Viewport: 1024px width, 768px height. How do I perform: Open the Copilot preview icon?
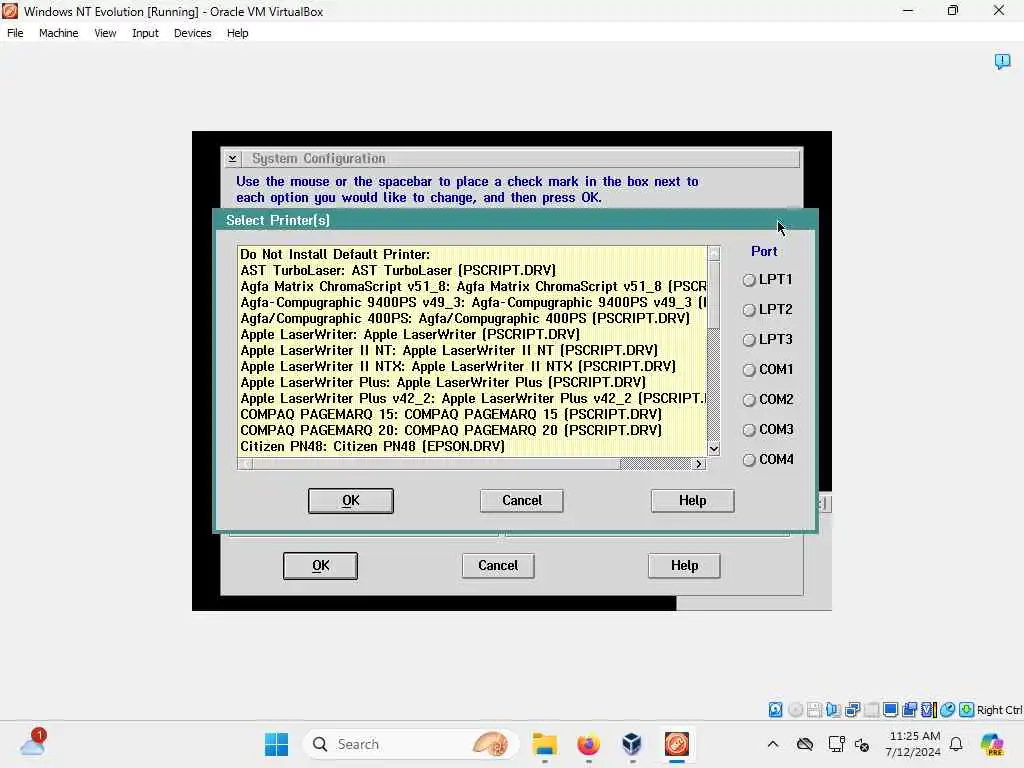click(992, 744)
